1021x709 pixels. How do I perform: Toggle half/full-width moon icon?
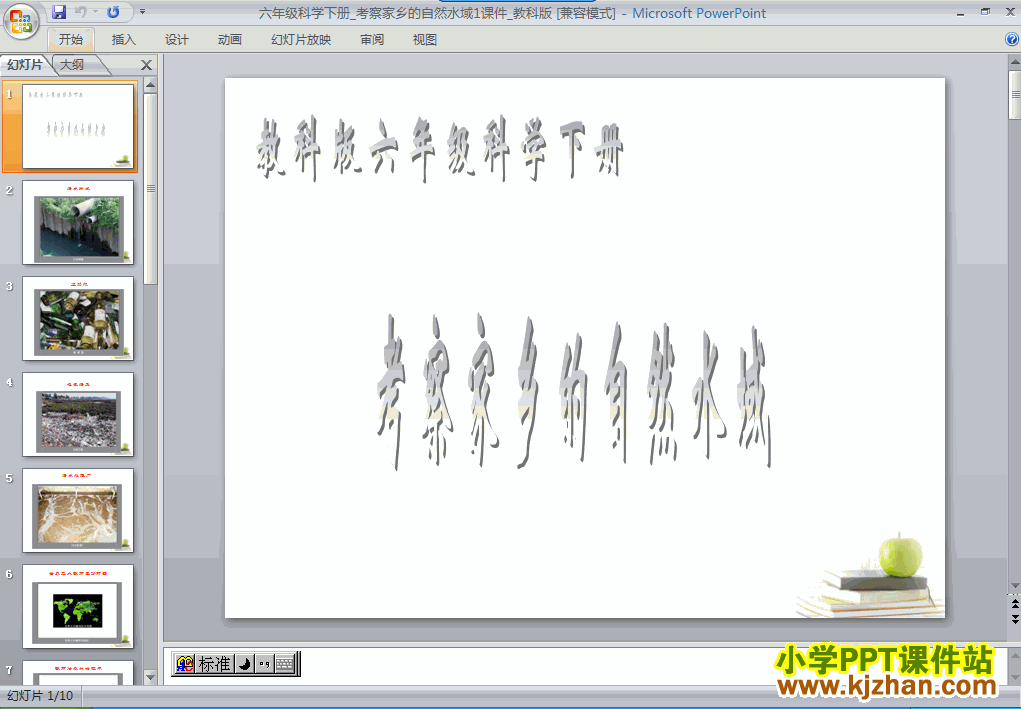[x=244, y=663]
